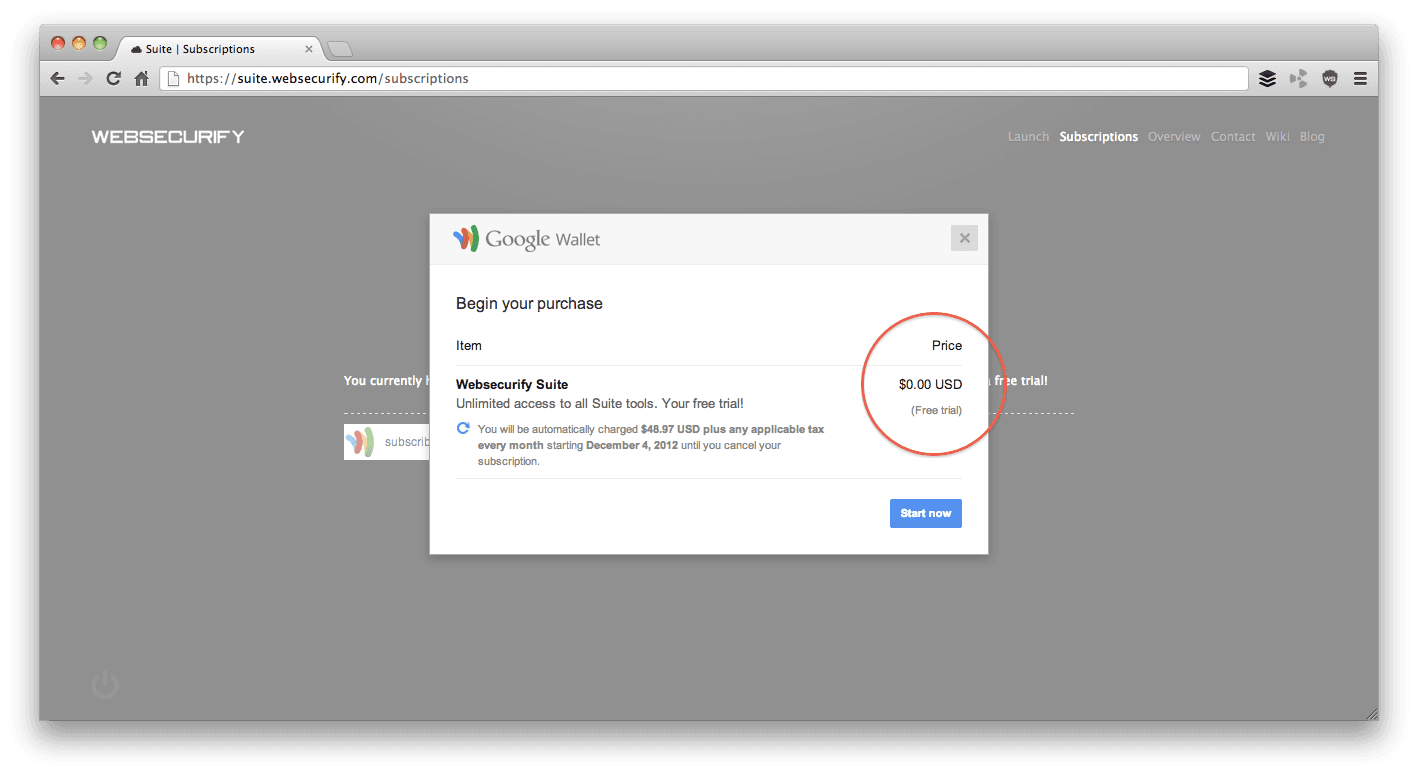This screenshot has height=775, width=1418.
Task: Open the Subscriptions navigation link
Action: [x=1099, y=137]
